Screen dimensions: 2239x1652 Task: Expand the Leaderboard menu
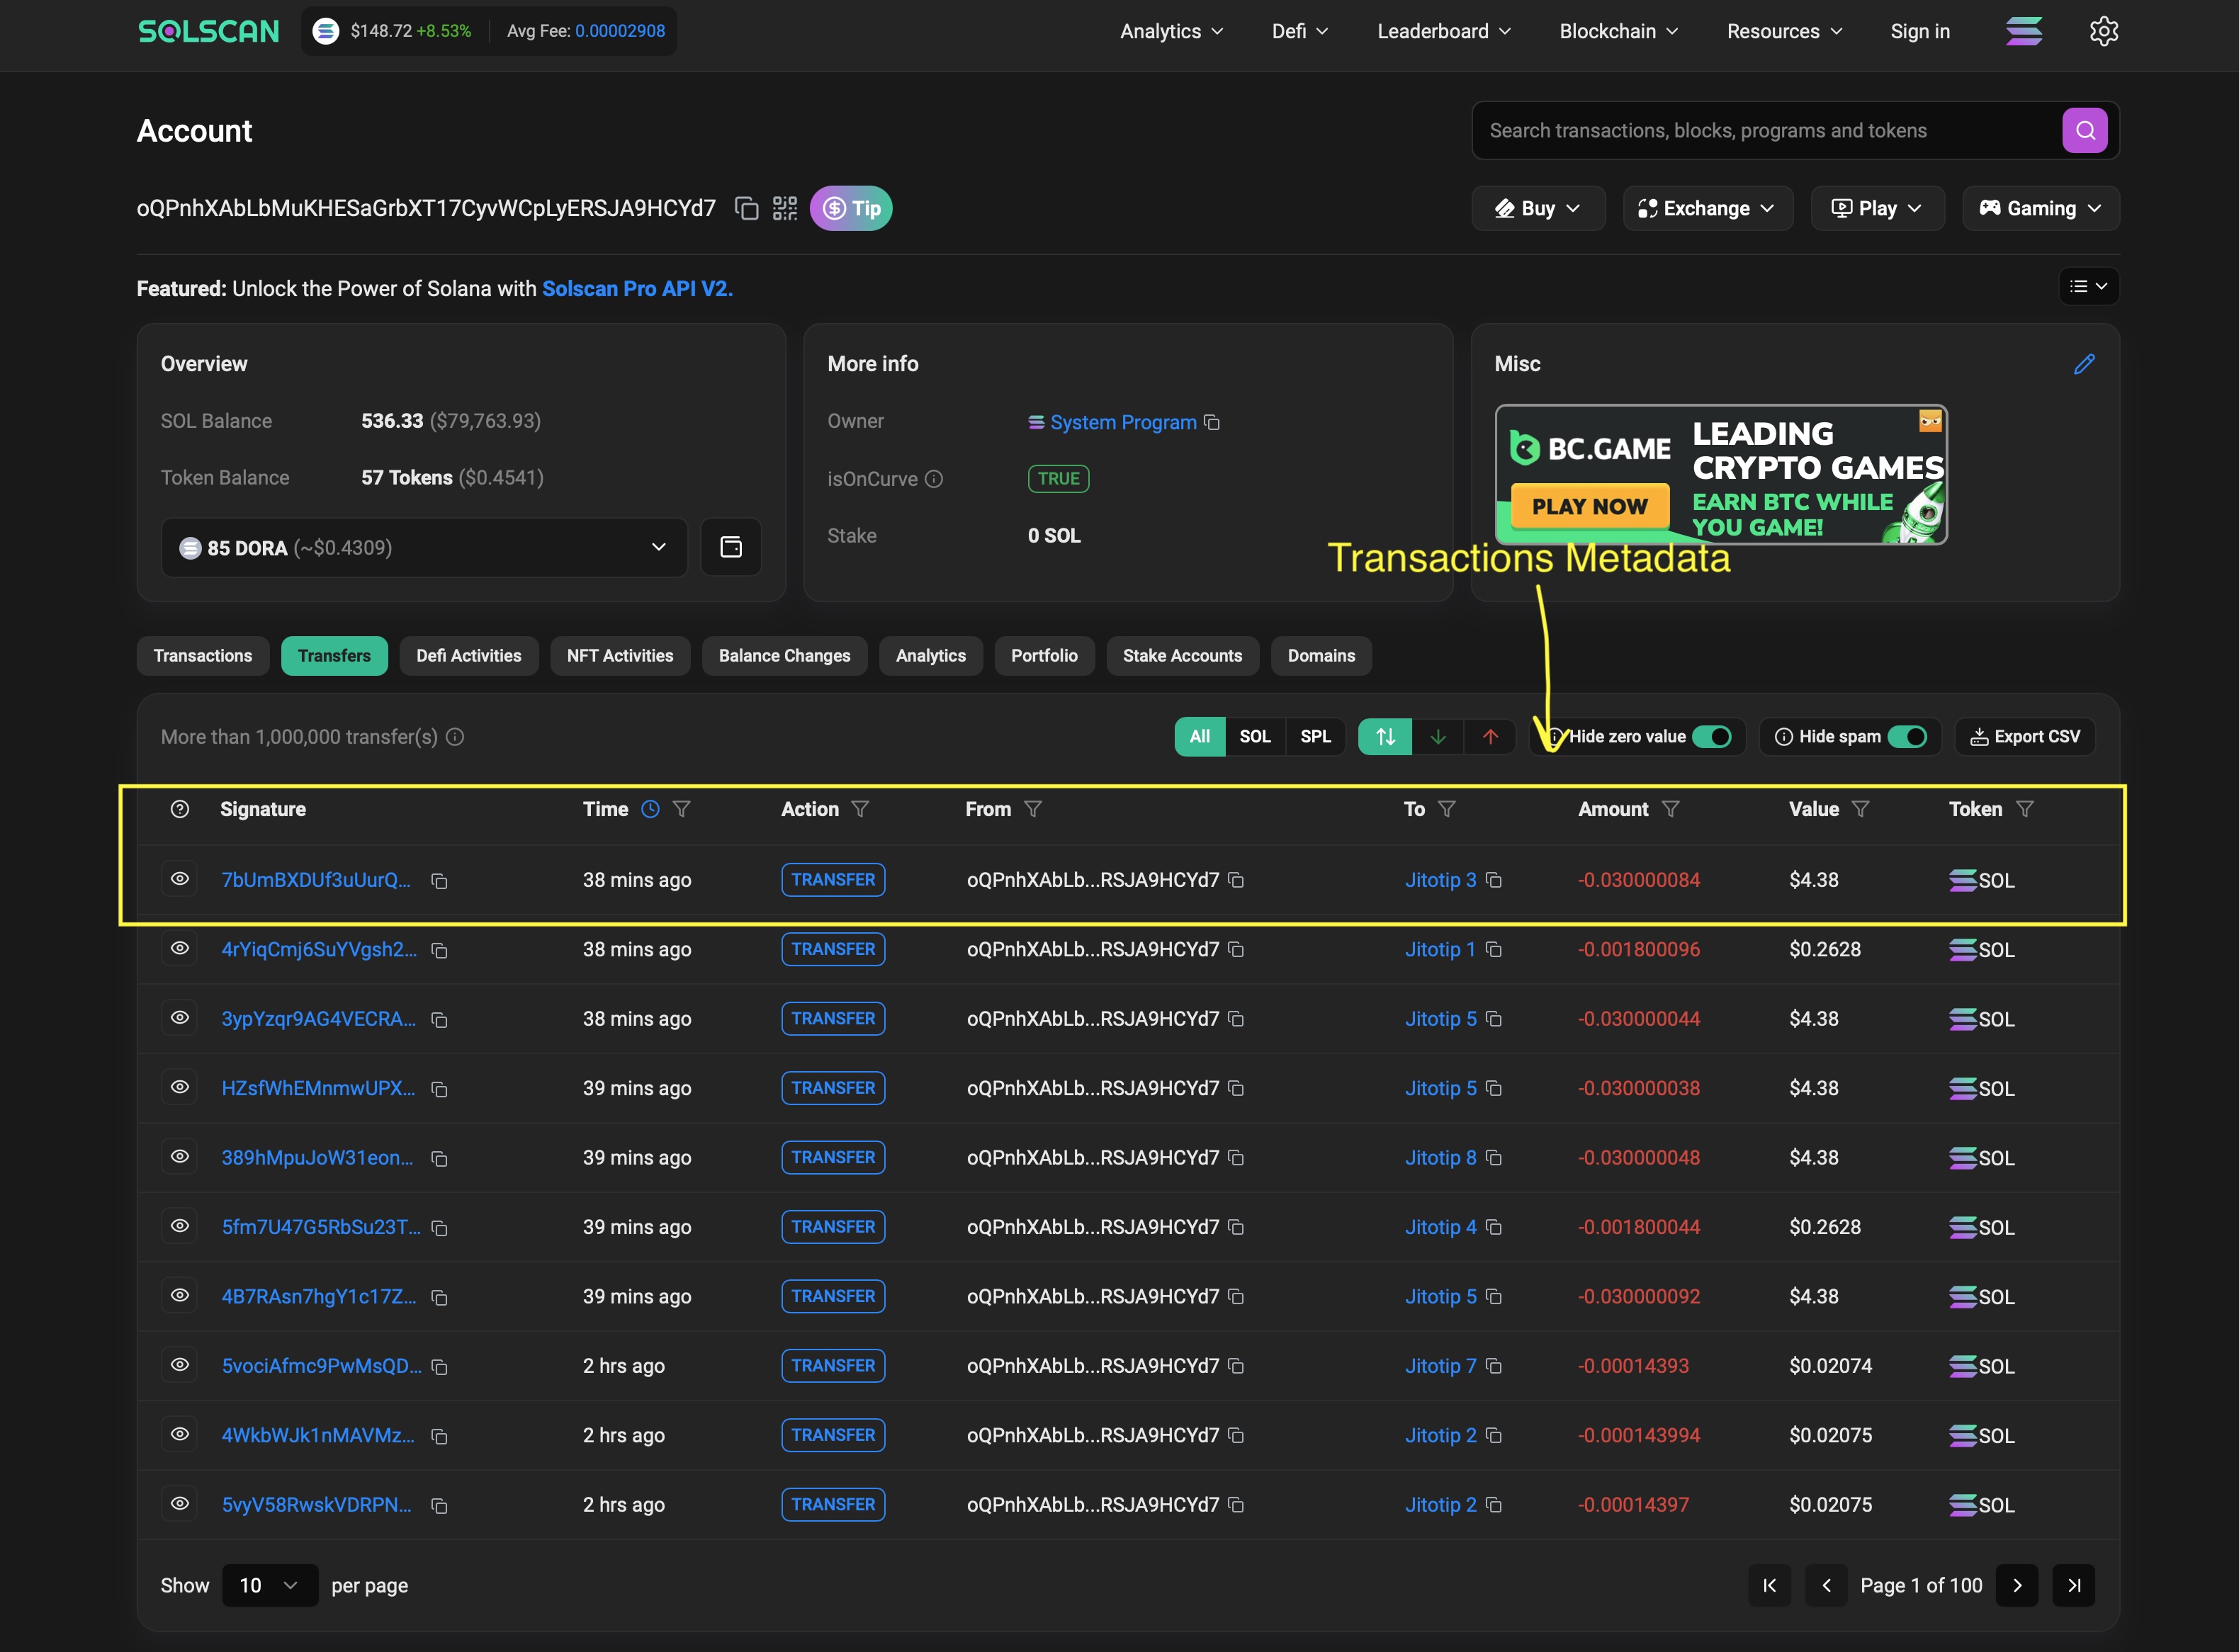(x=1444, y=31)
